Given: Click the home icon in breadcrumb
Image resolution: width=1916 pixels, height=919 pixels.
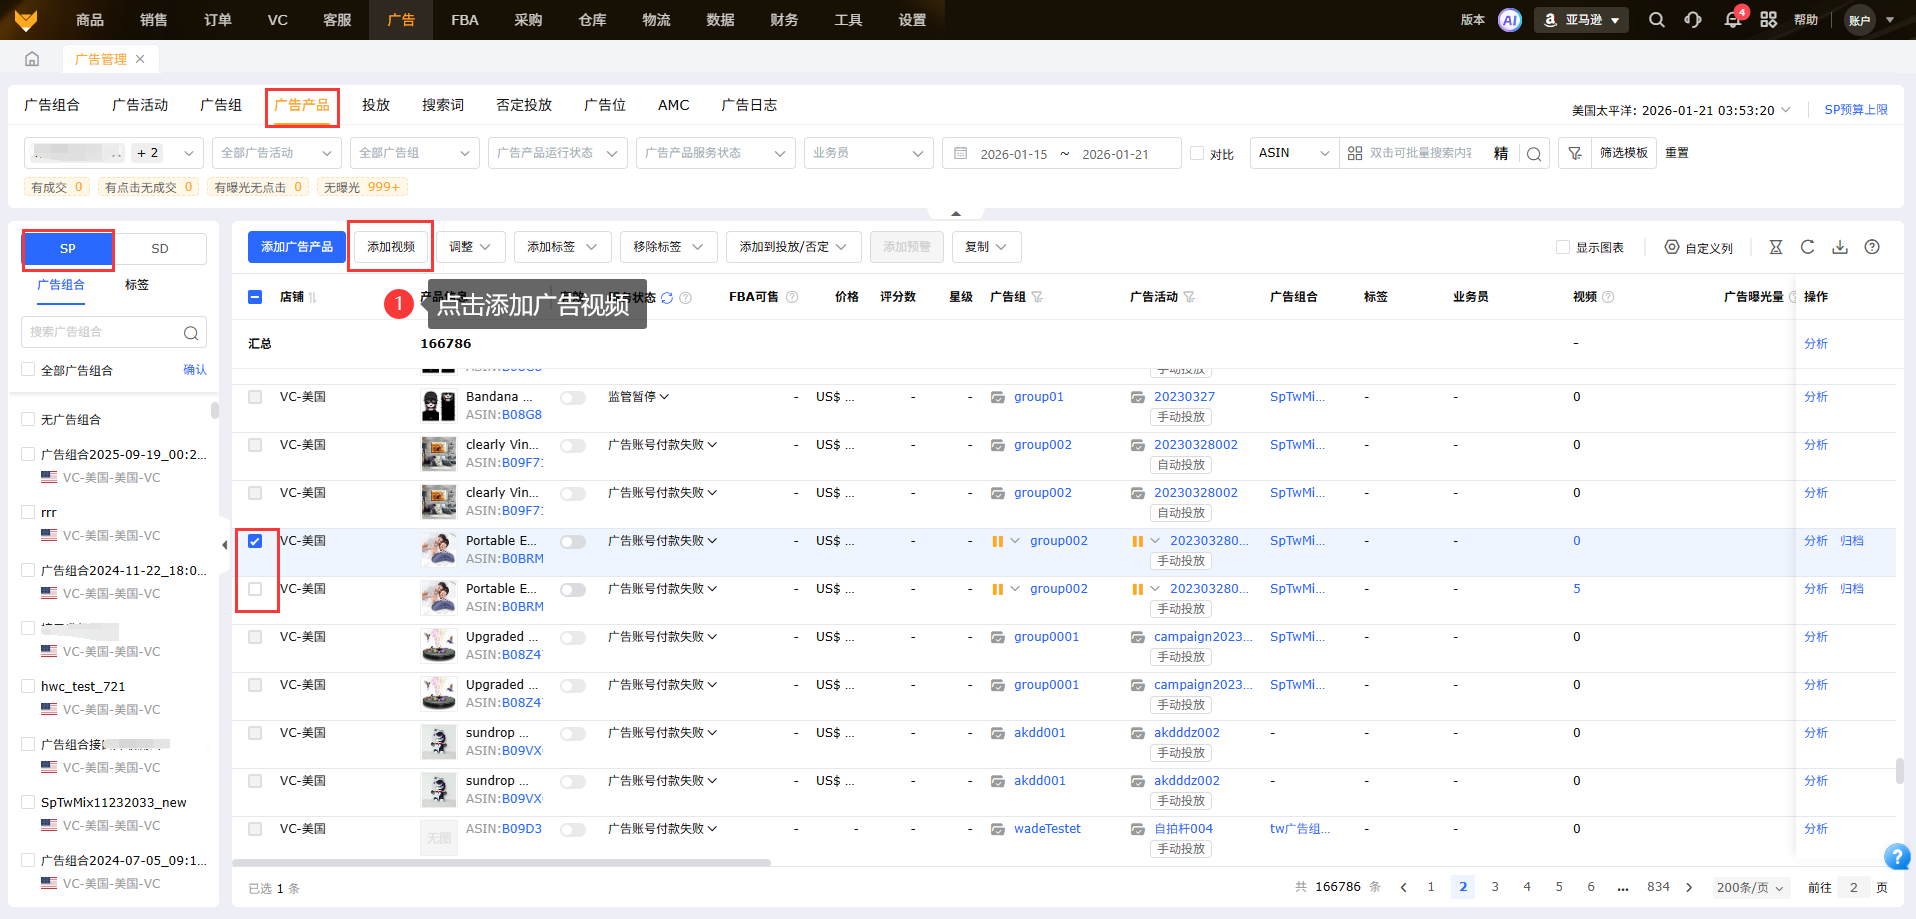Looking at the screenshot, I should [32, 59].
